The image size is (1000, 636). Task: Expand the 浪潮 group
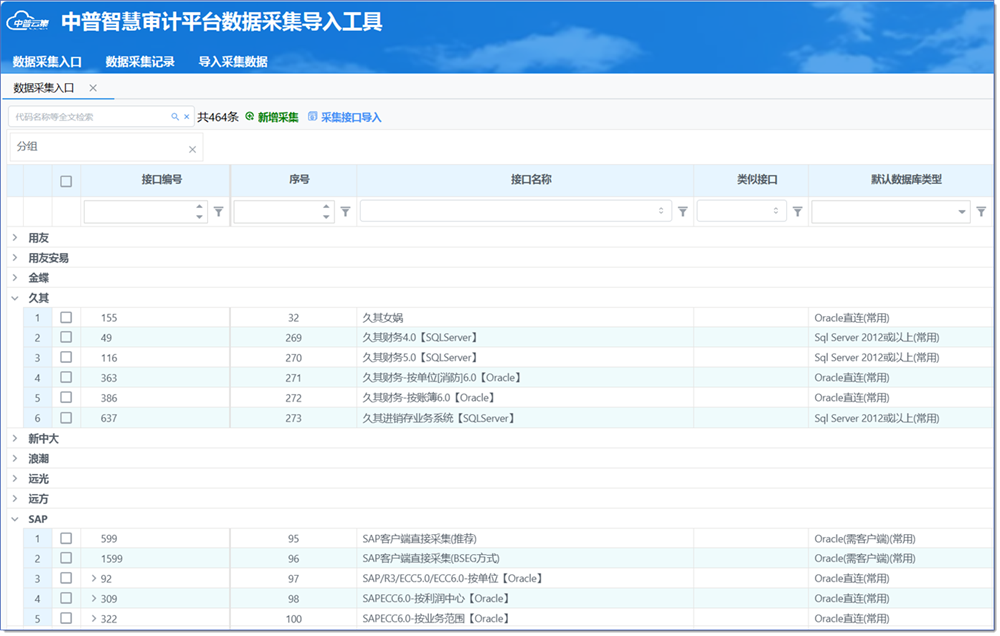click(15, 459)
